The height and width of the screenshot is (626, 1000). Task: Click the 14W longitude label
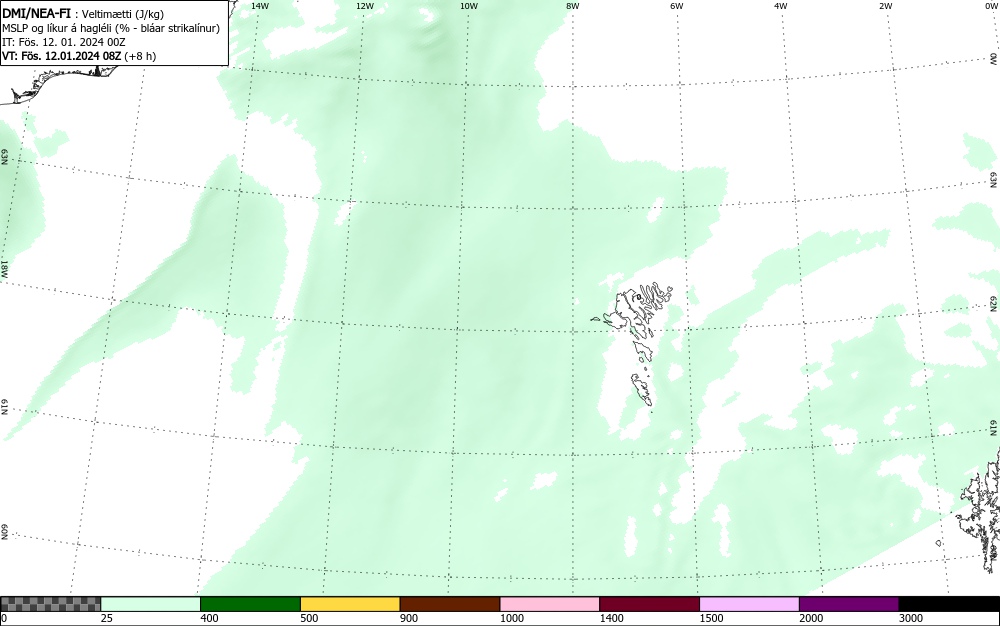(260, 6)
